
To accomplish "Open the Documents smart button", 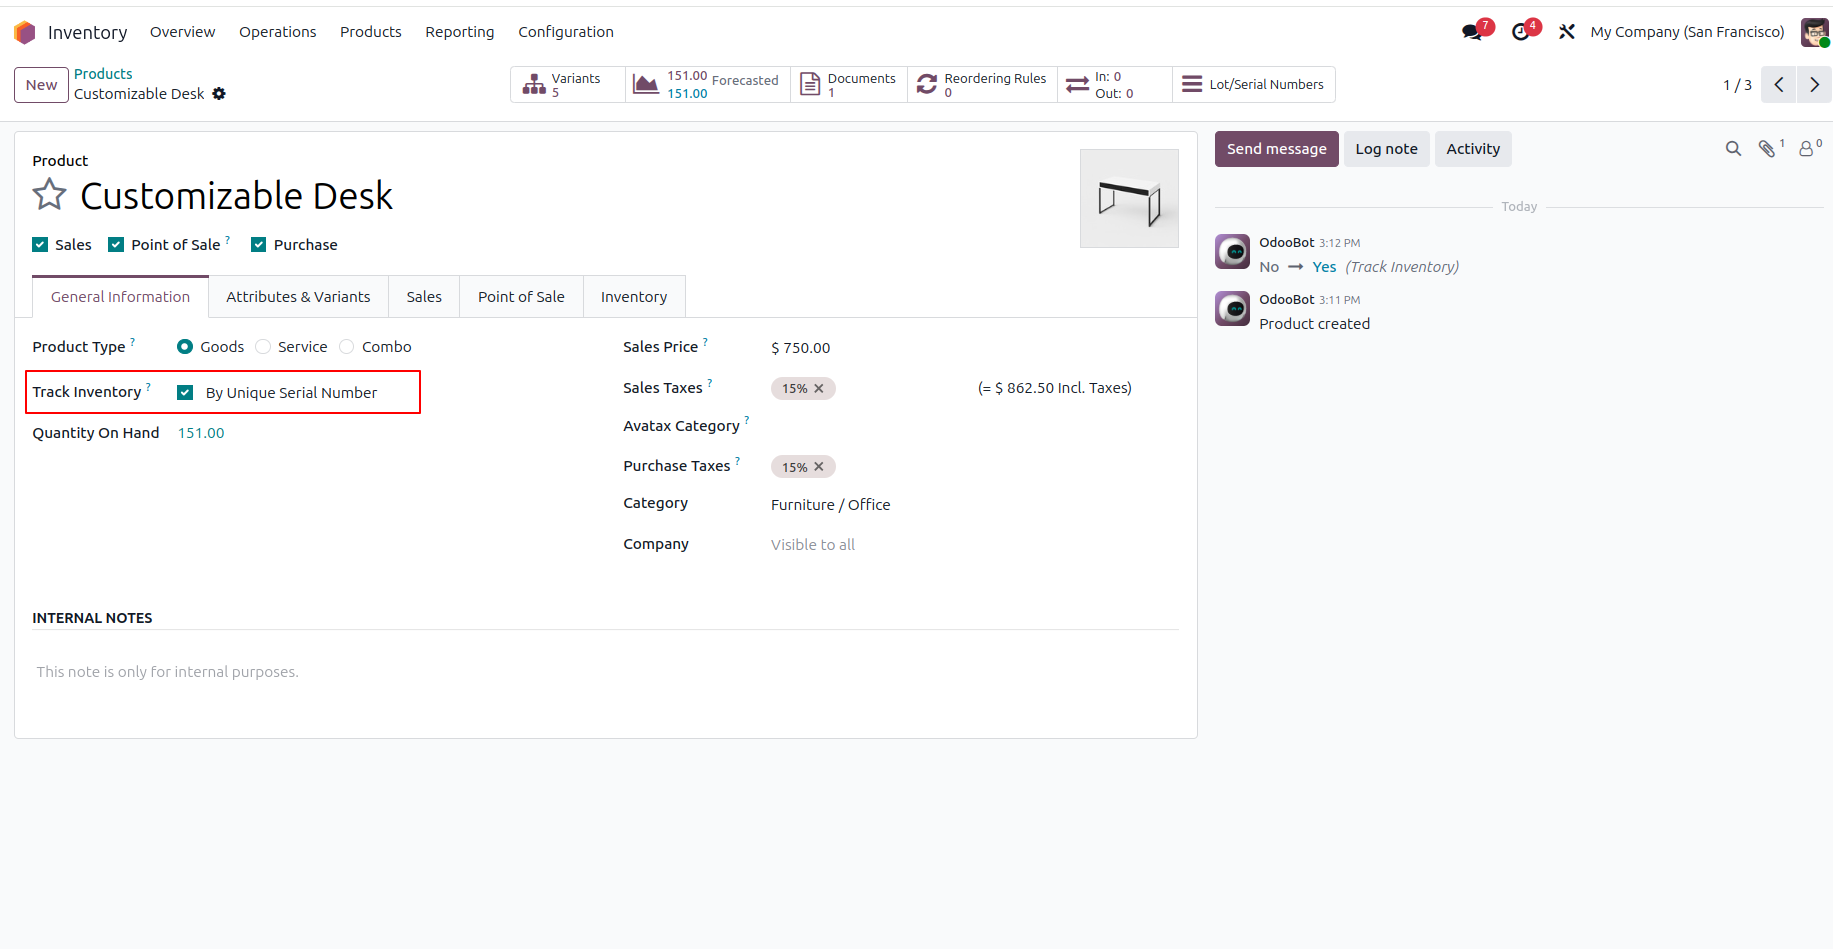I will pos(849,85).
